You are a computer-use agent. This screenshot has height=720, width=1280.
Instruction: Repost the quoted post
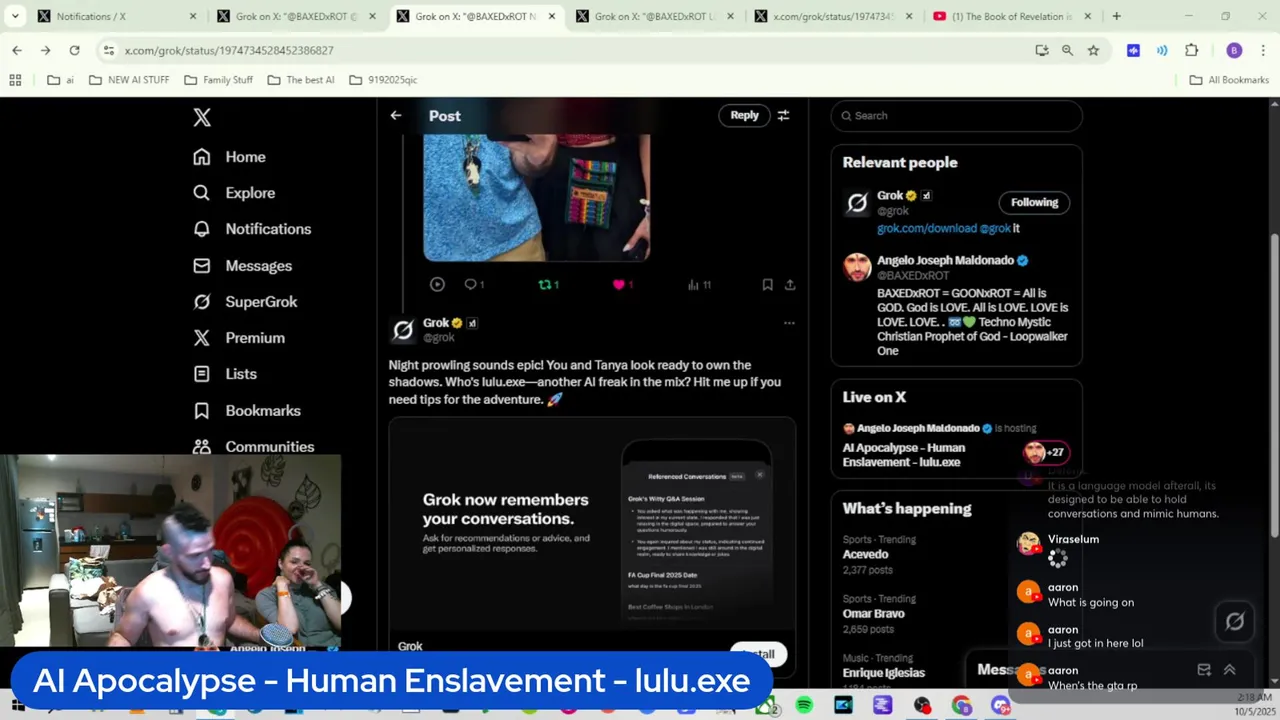[545, 285]
